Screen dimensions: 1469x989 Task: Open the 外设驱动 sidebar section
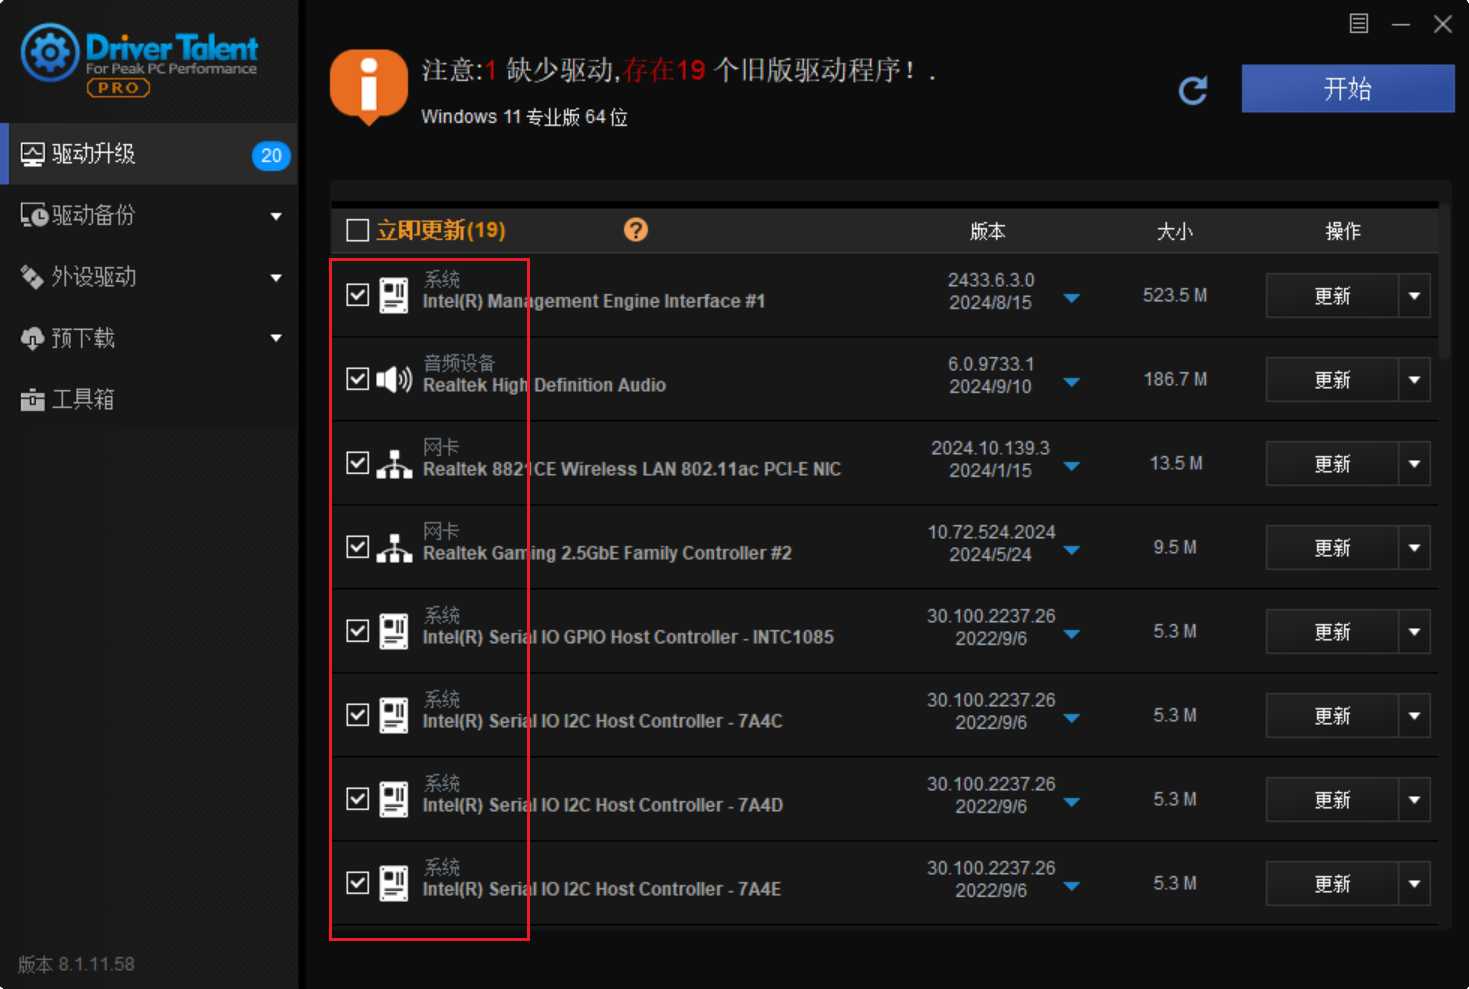coord(149,277)
